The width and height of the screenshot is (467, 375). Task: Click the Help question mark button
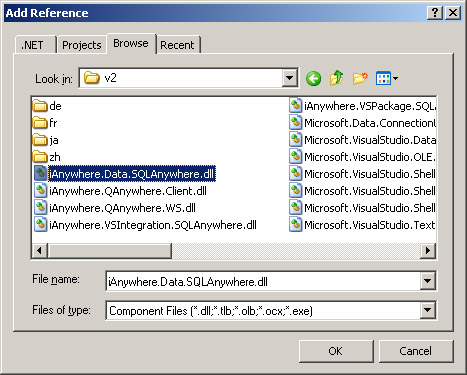click(x=435, y=13)
